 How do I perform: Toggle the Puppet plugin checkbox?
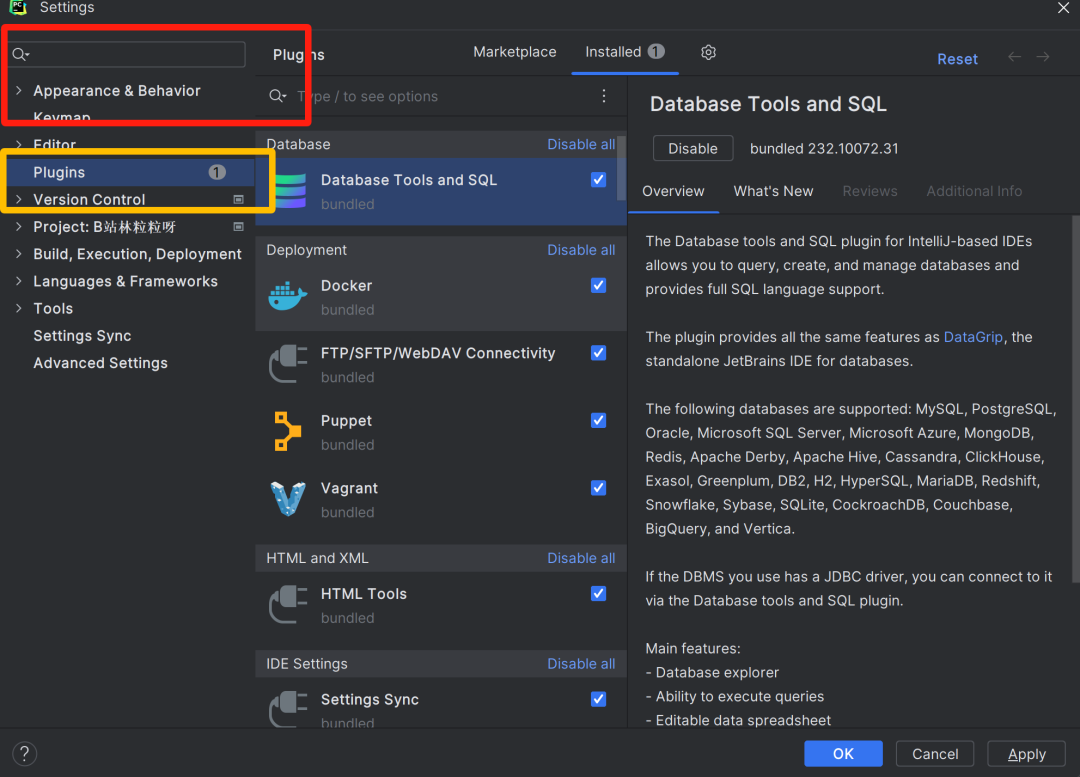pos(599,420)
